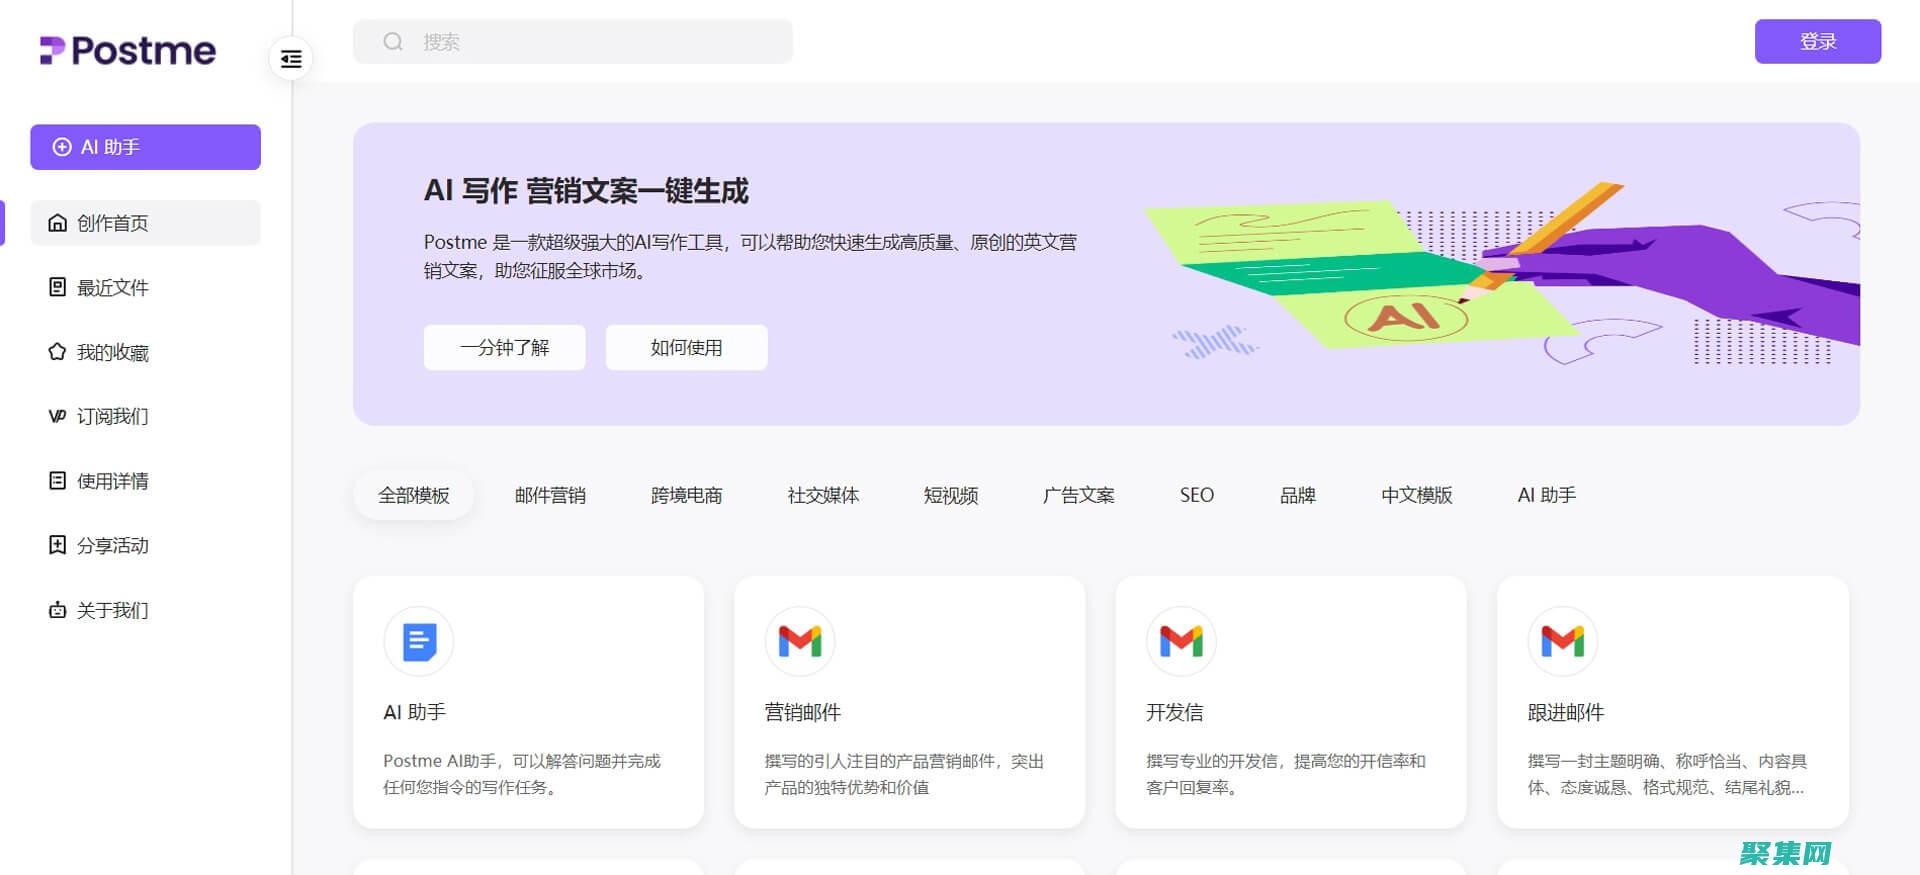
Task: Open the SEO template tab
Action: tap(1196, 495)
